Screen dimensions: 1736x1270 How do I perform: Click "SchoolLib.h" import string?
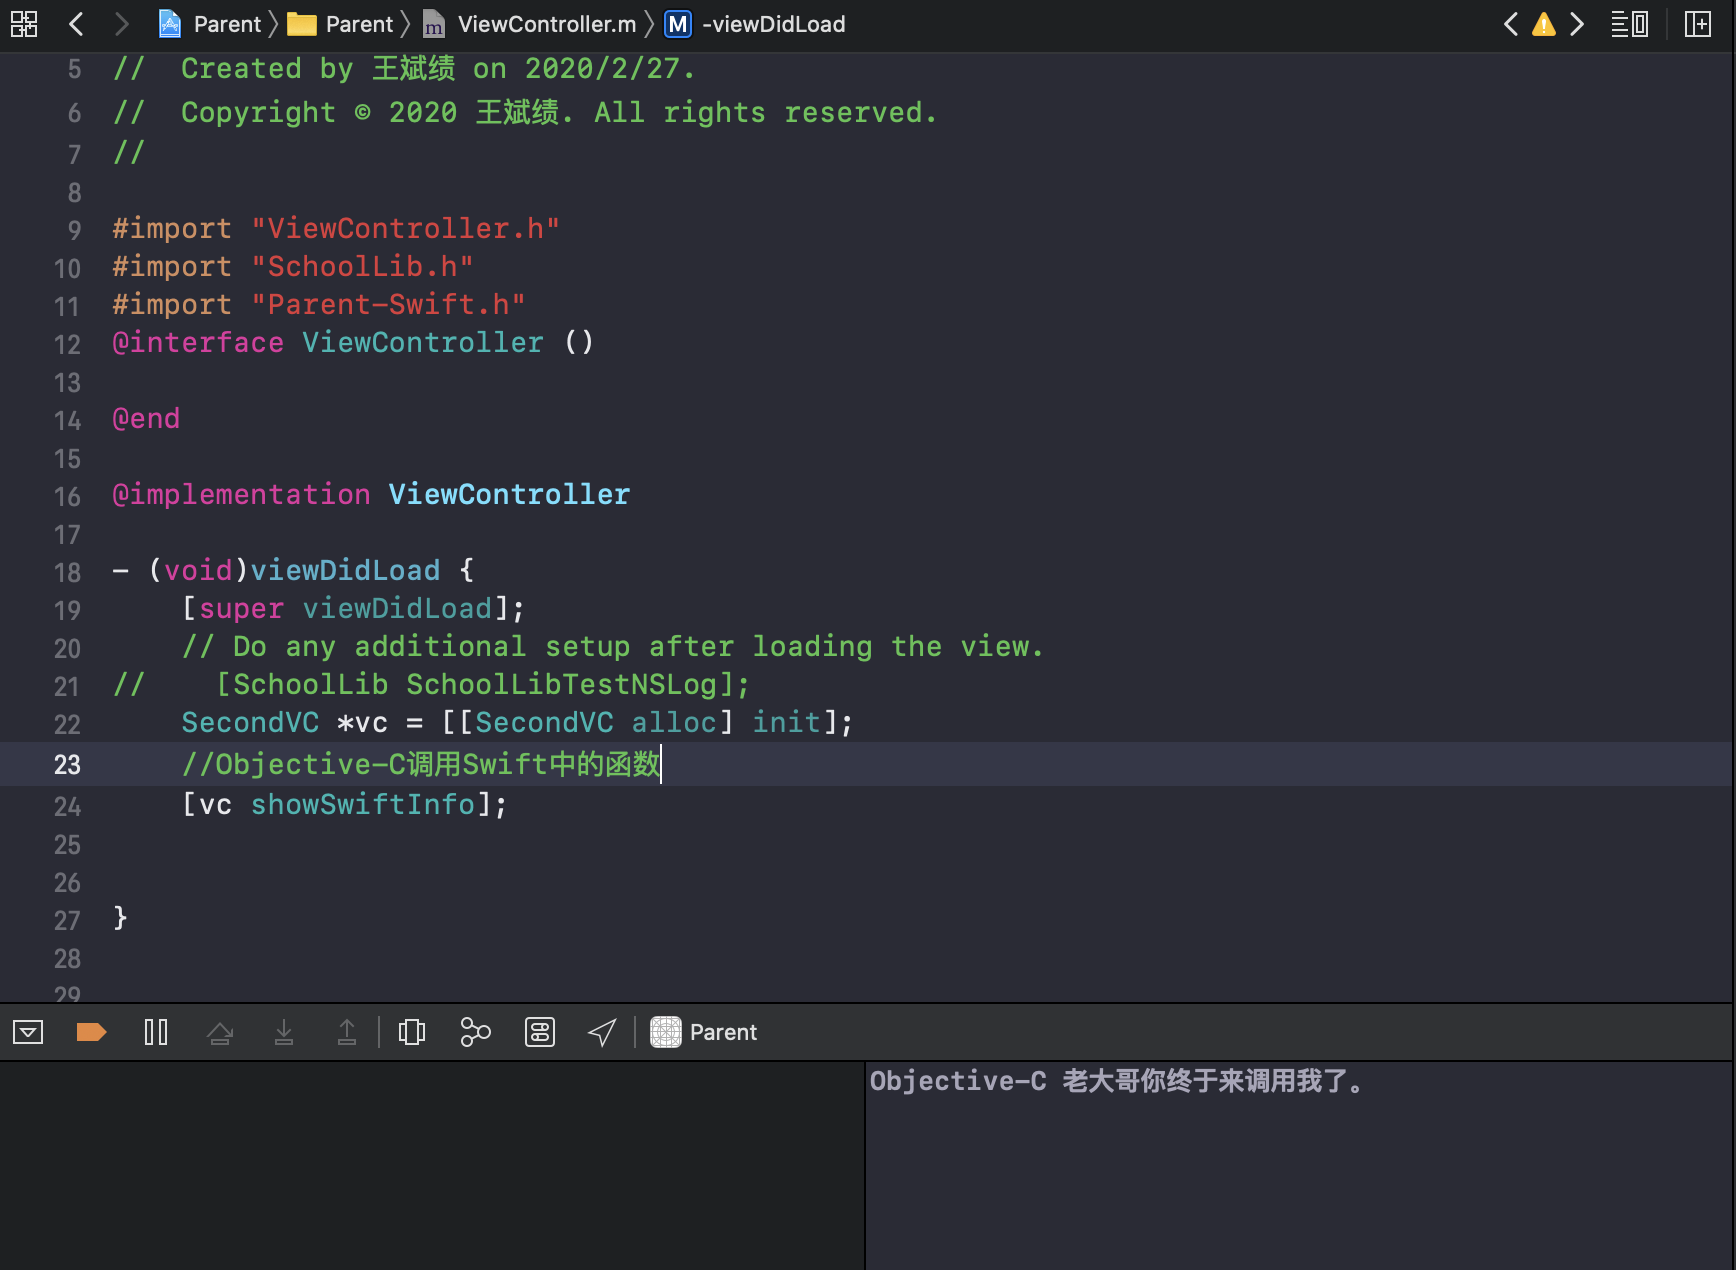362,267
